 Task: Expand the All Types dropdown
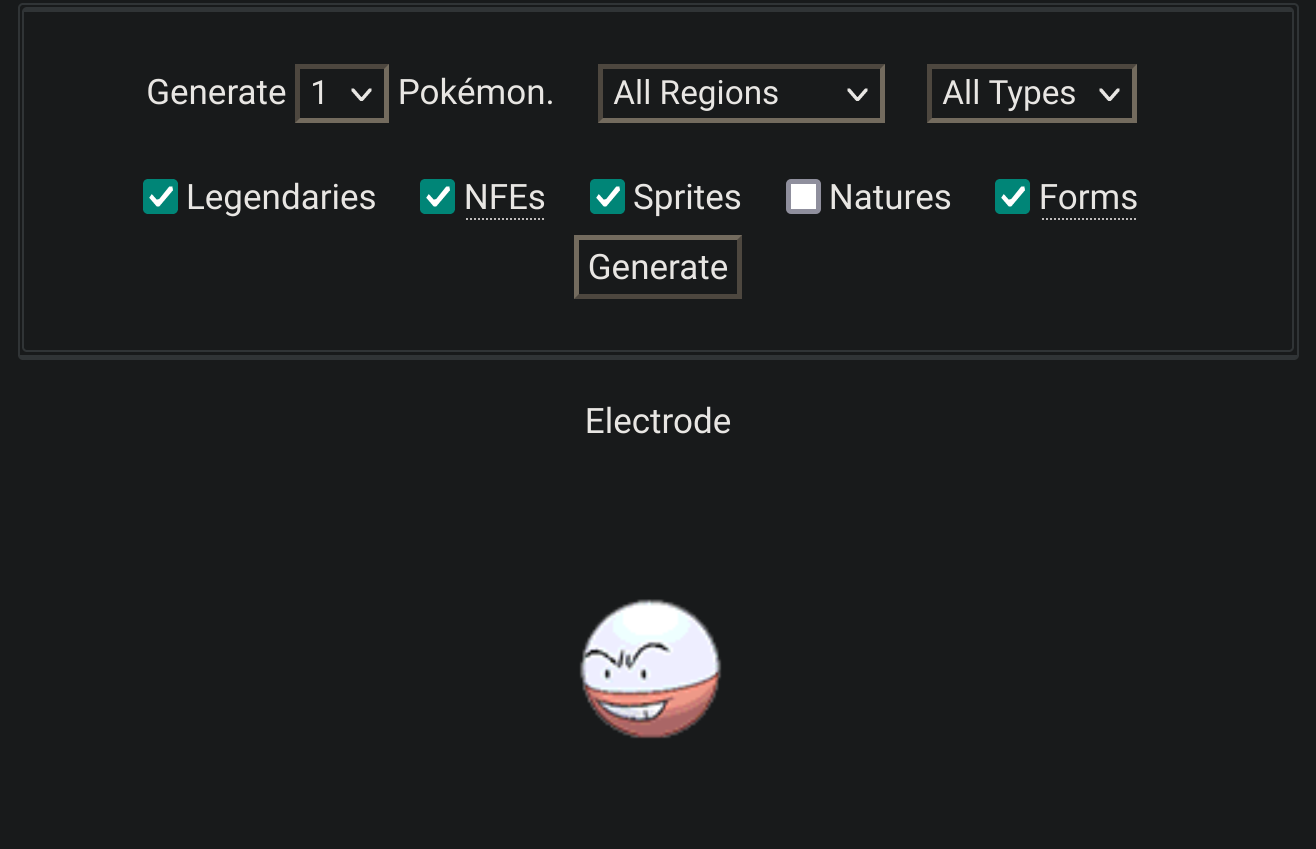point(1032,94)
